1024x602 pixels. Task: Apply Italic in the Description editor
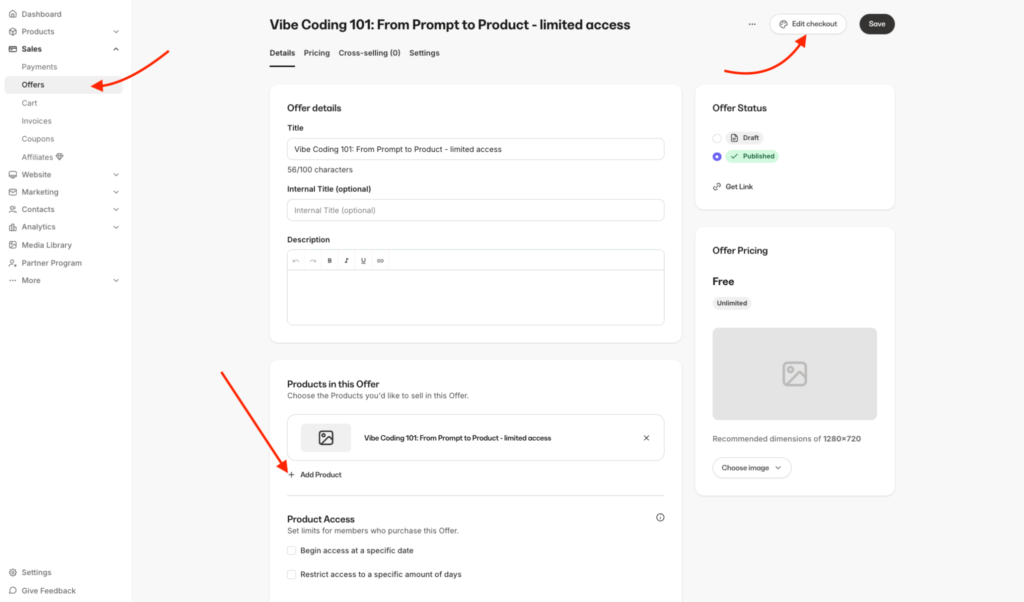(x=346, y=260)
